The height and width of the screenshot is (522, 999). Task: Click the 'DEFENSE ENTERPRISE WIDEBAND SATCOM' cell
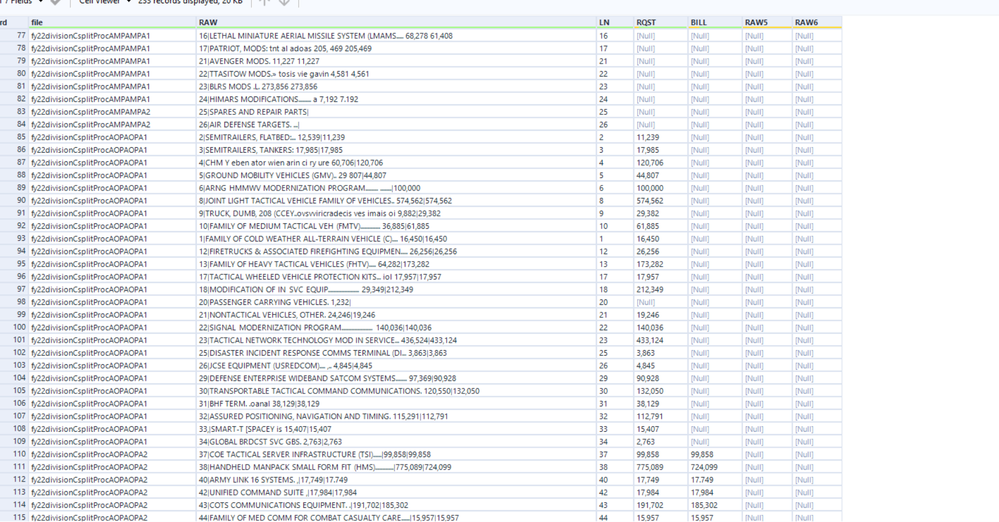(396, 378)
